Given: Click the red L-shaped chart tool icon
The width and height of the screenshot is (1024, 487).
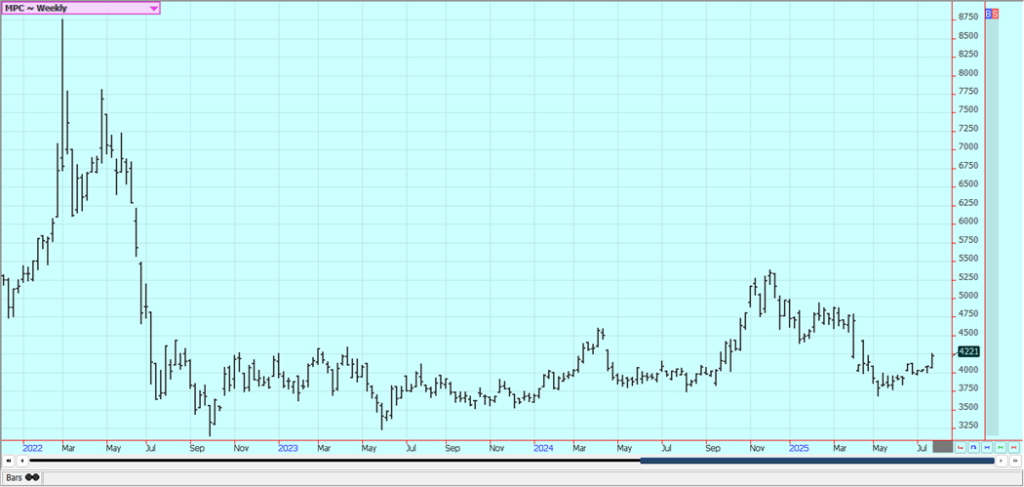Looking at the screenshot, I should tap(960, 447).
